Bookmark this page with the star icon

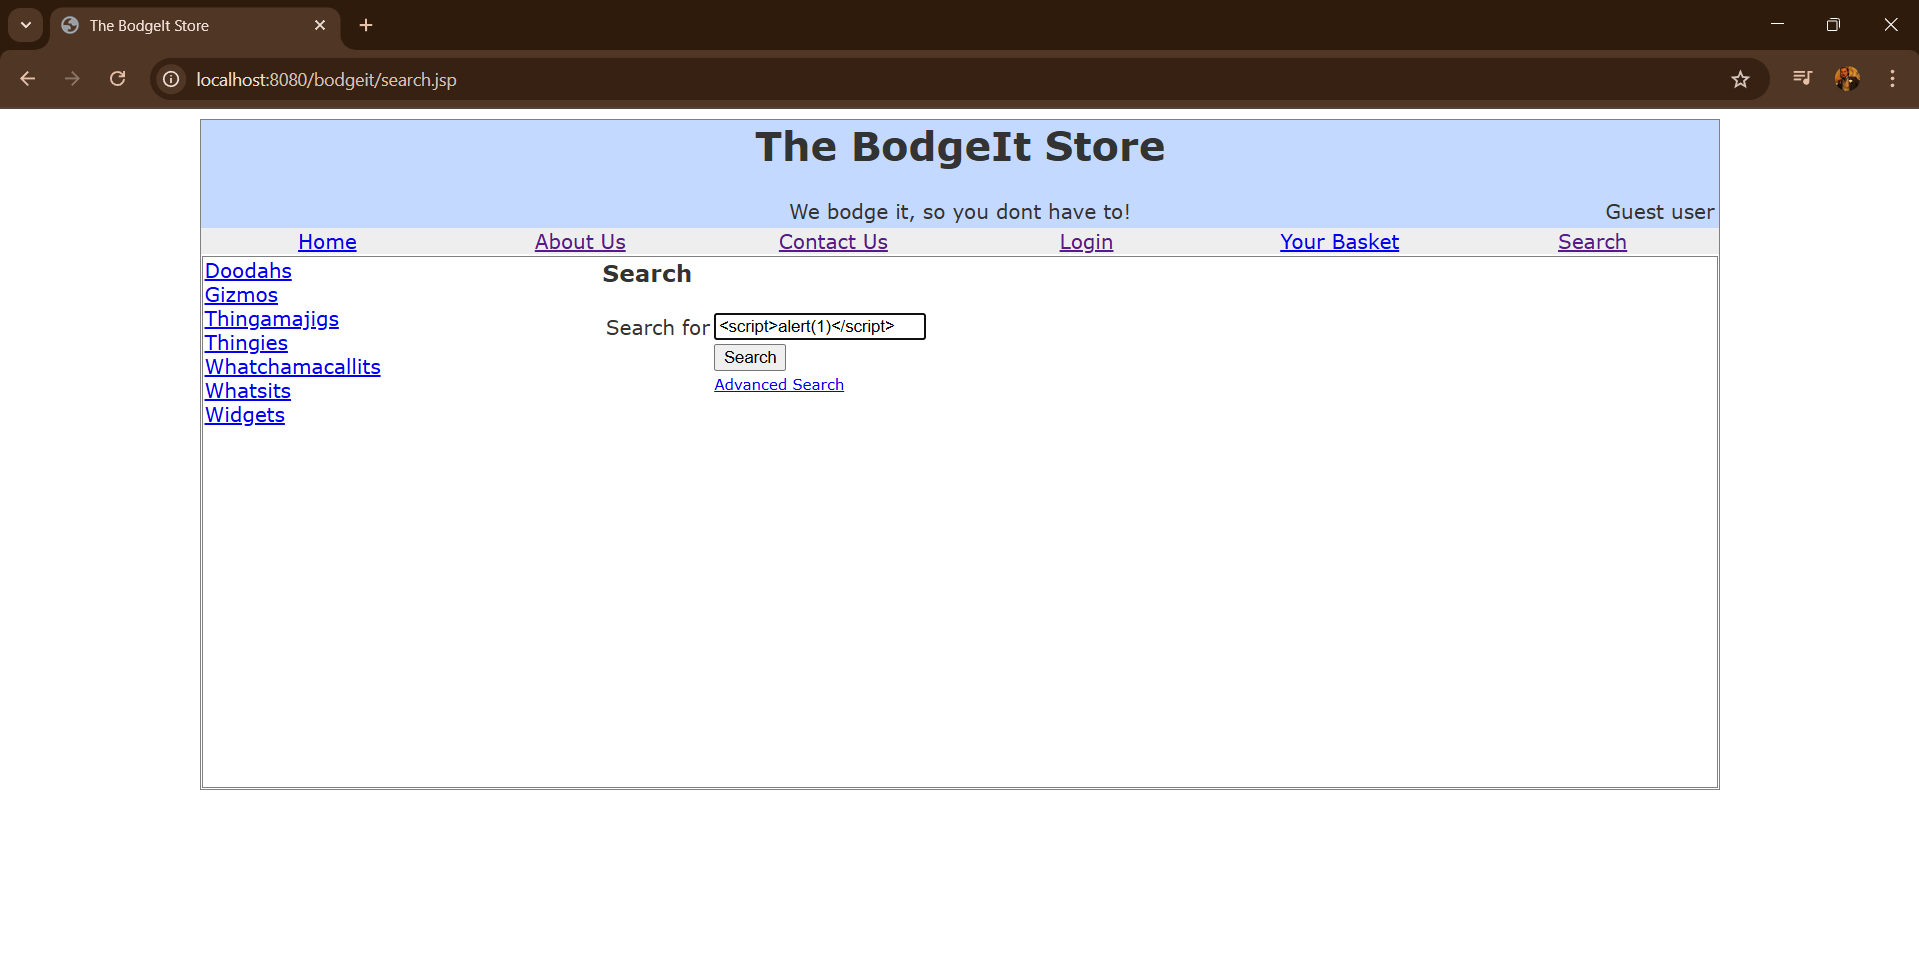1740,79
